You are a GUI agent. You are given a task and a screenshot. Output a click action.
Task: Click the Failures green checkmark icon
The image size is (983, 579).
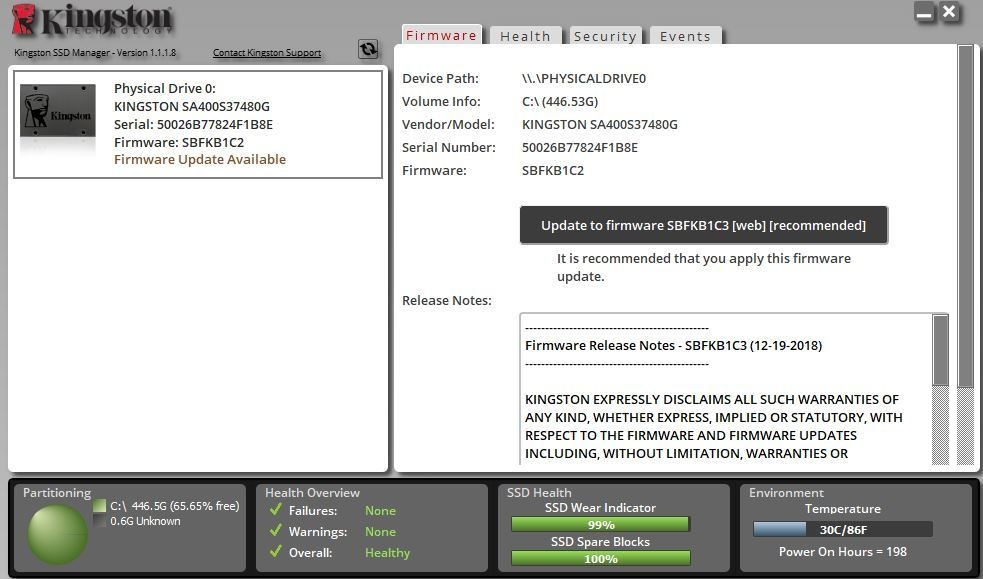pyautogui.click(x=275, y=509)
